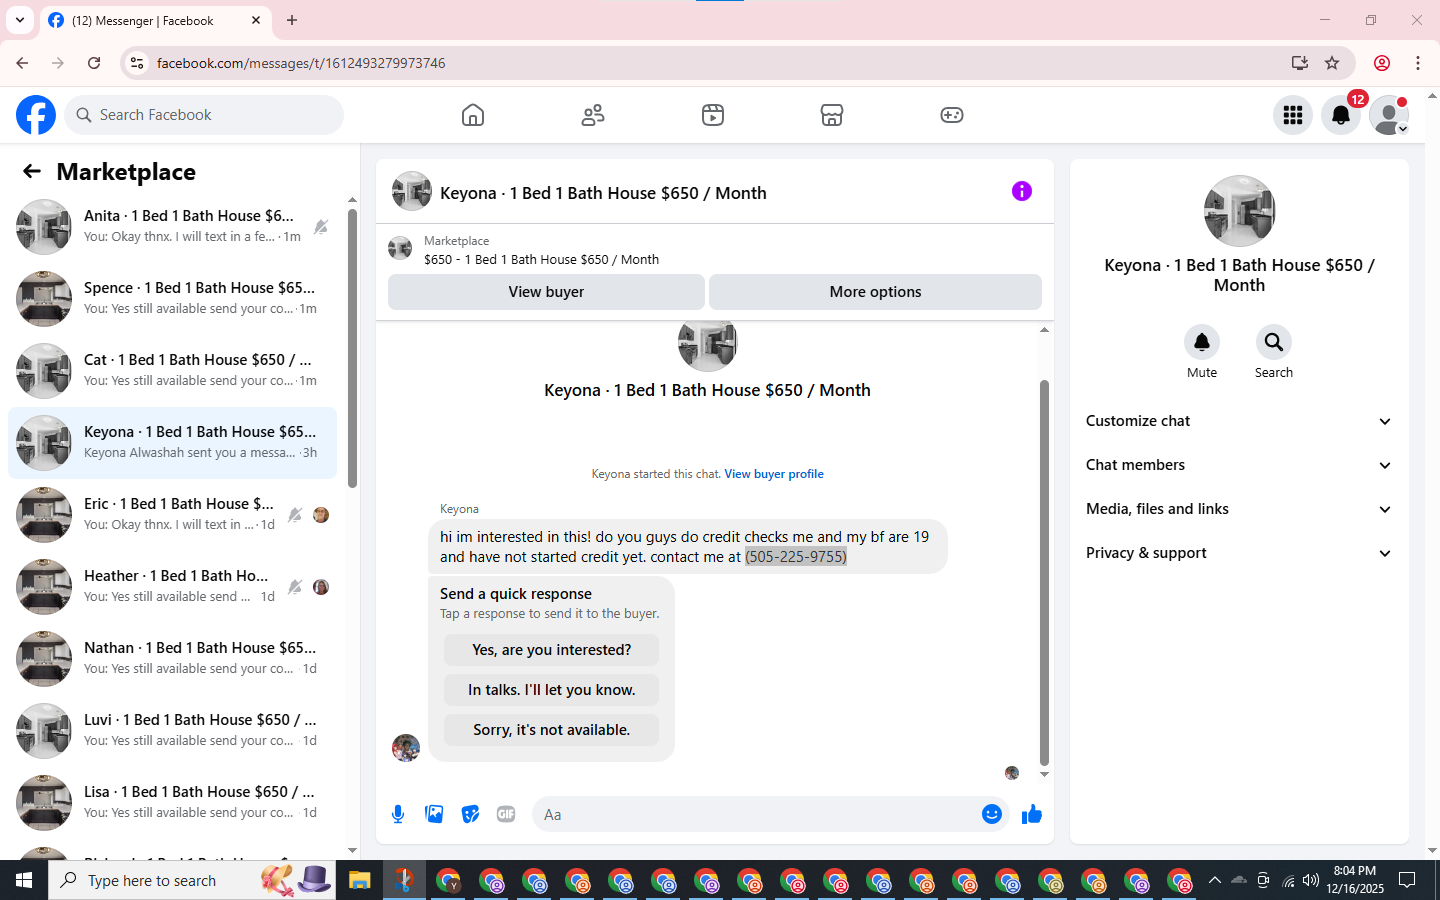Screen dimensions: 1440x900
Task: Open Facebook Home feed icon
Action: coord(473,115)
